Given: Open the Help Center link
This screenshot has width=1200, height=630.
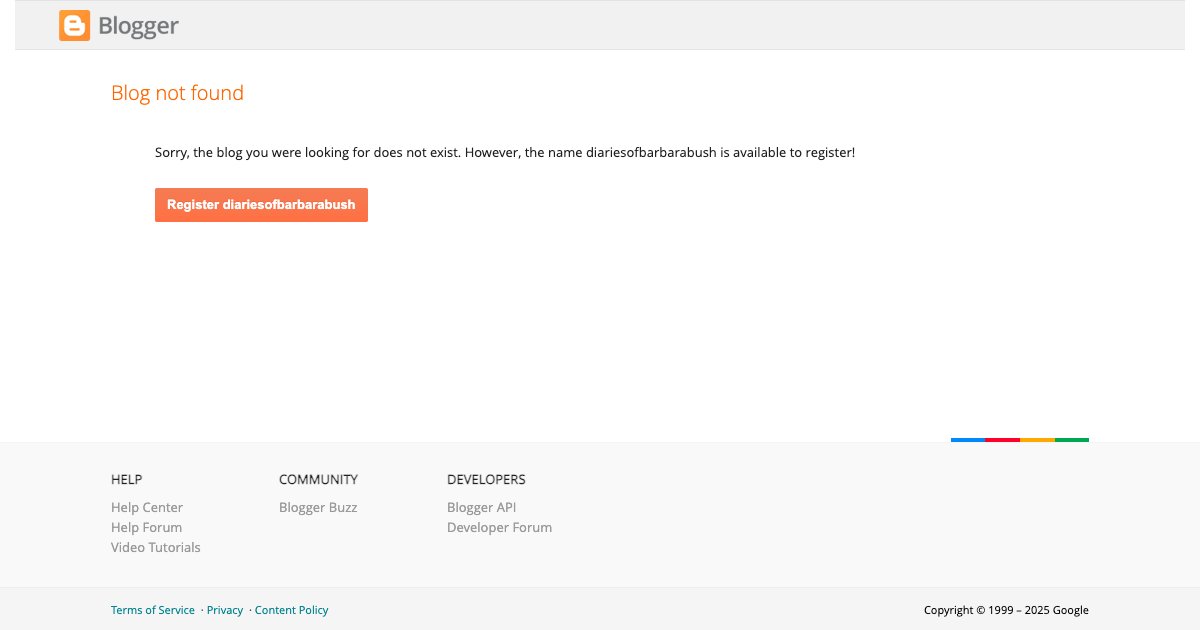Looking at the screenshot, I should coord(147,507).
